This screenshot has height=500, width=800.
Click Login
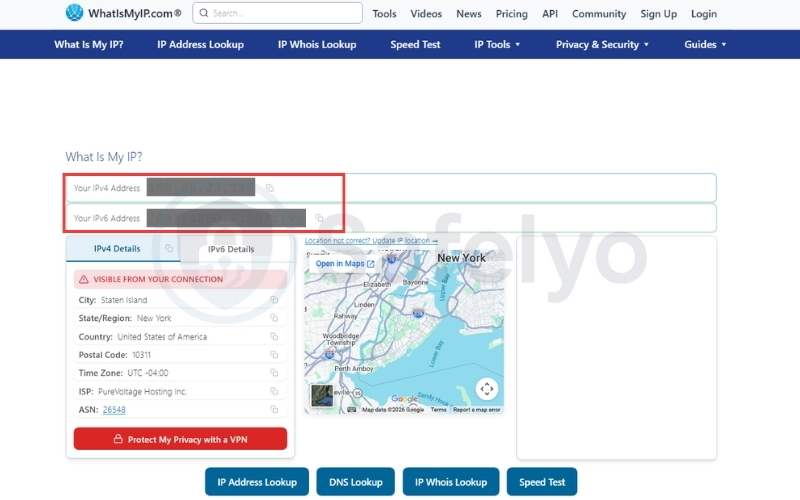(704, 14)
